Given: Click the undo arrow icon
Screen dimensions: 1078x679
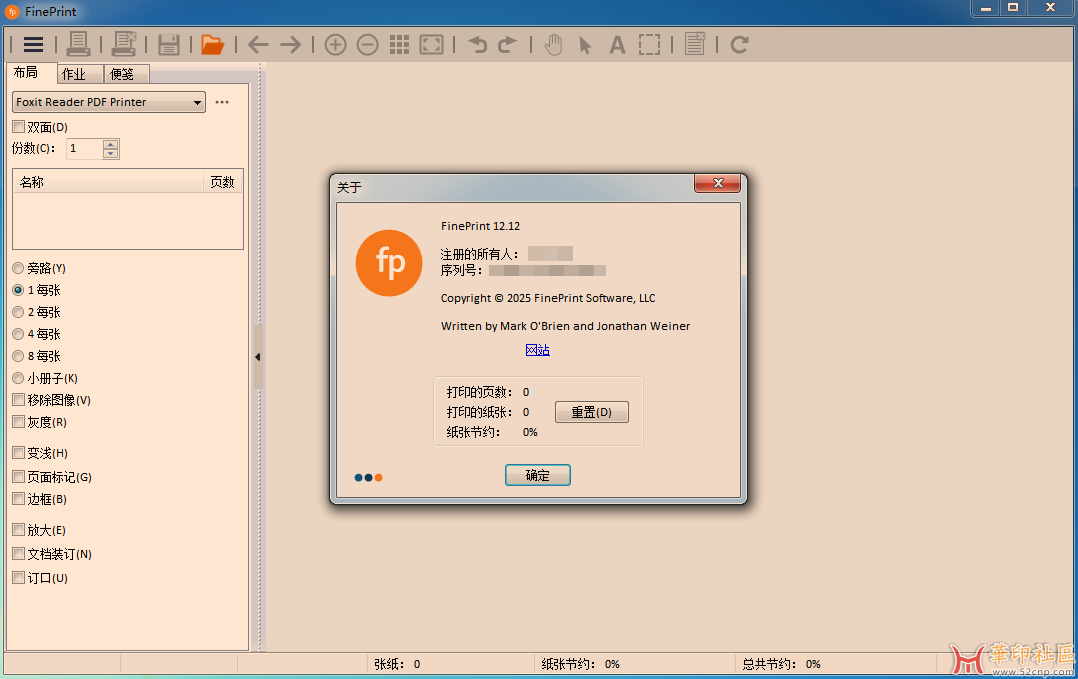Looking at the screenshot, I should point(478,45).
